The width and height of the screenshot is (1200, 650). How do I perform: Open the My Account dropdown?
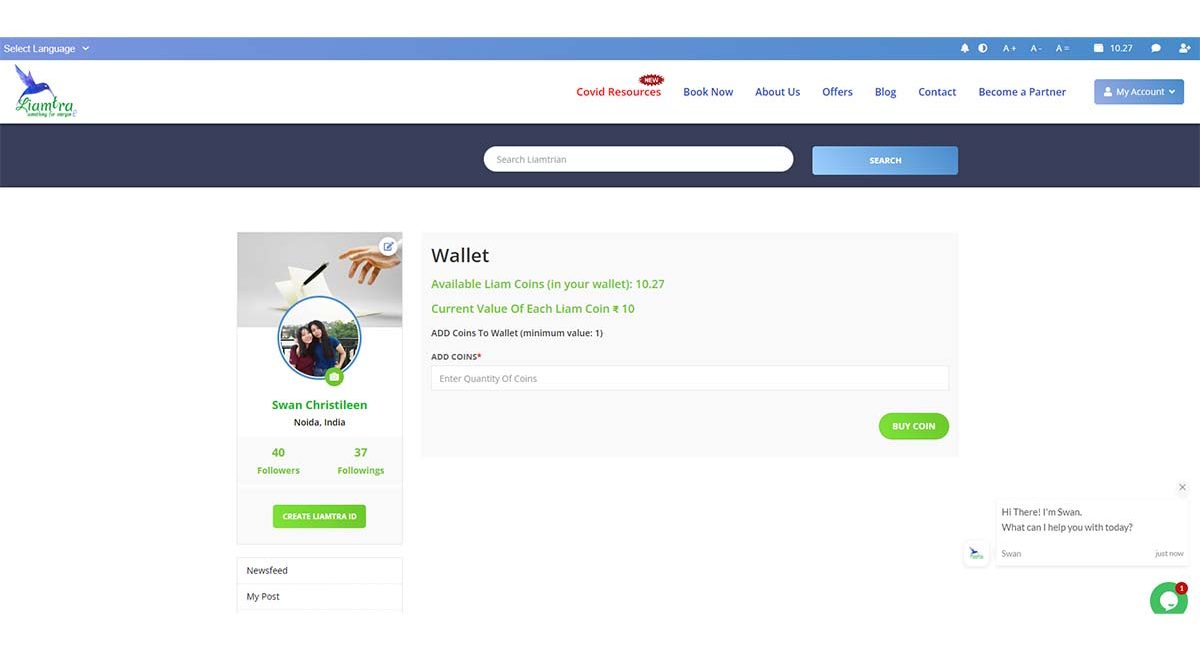[1139, 92]
